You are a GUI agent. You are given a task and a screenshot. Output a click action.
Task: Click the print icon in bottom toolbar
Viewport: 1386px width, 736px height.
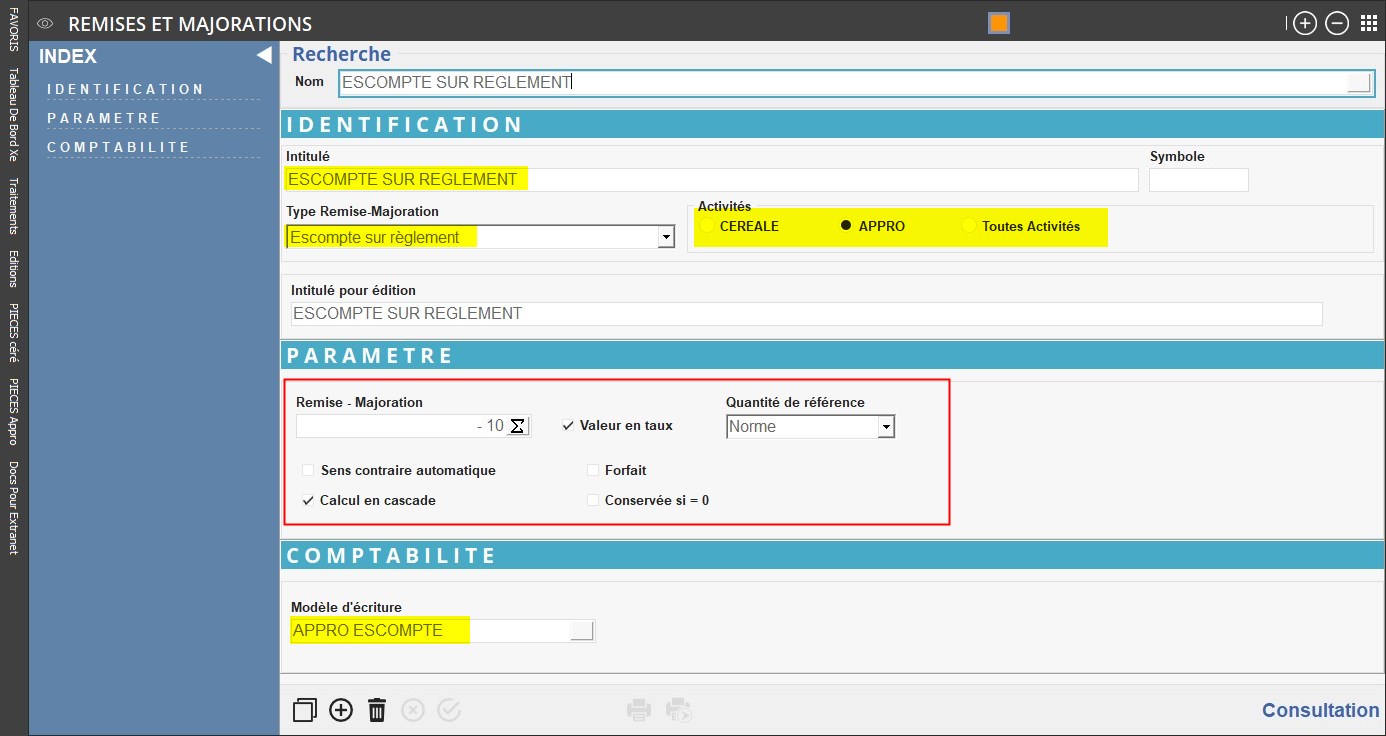[639, 710]
